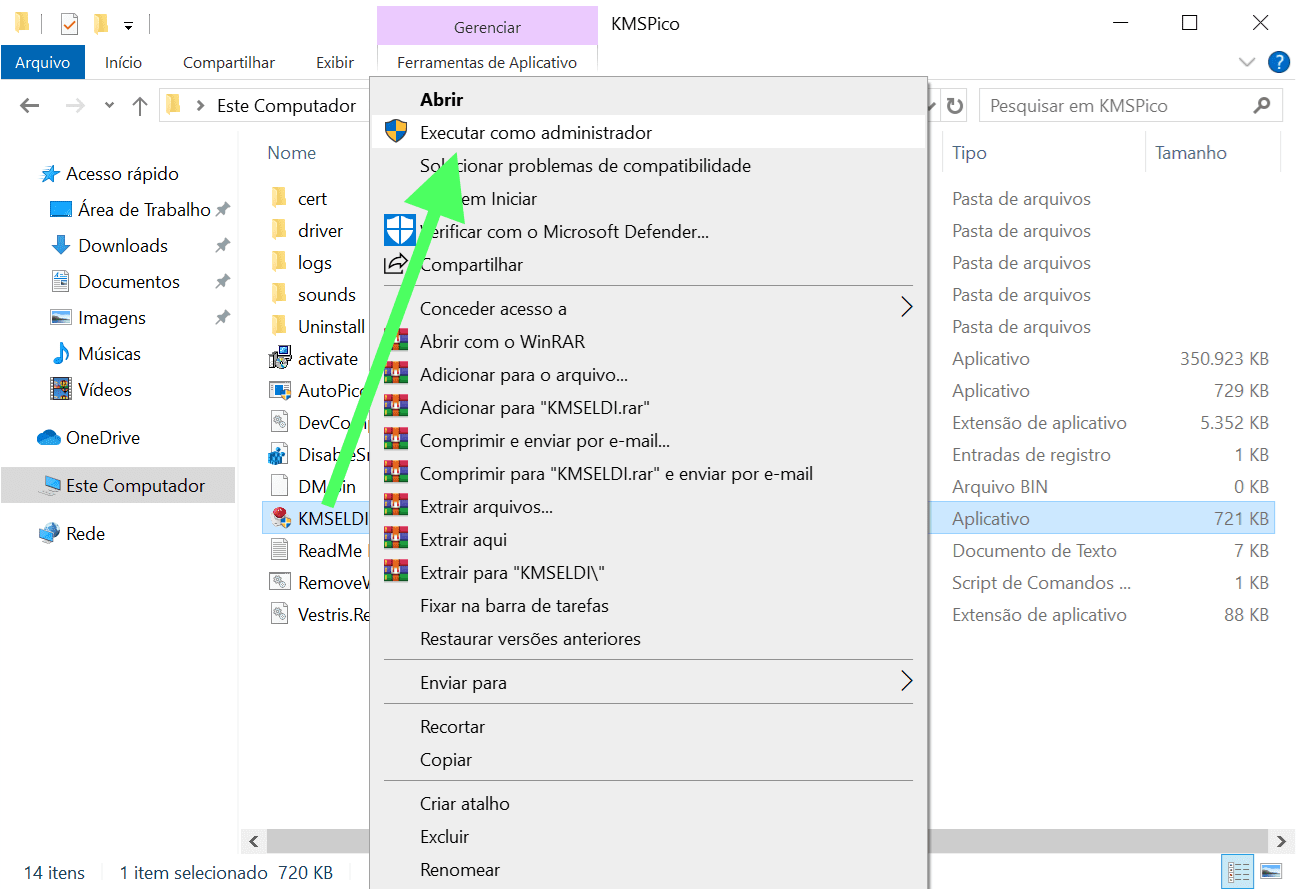Screen dimensions: 1296x889
Task: Click the search magnifier icon
Action: point(1262,105)
